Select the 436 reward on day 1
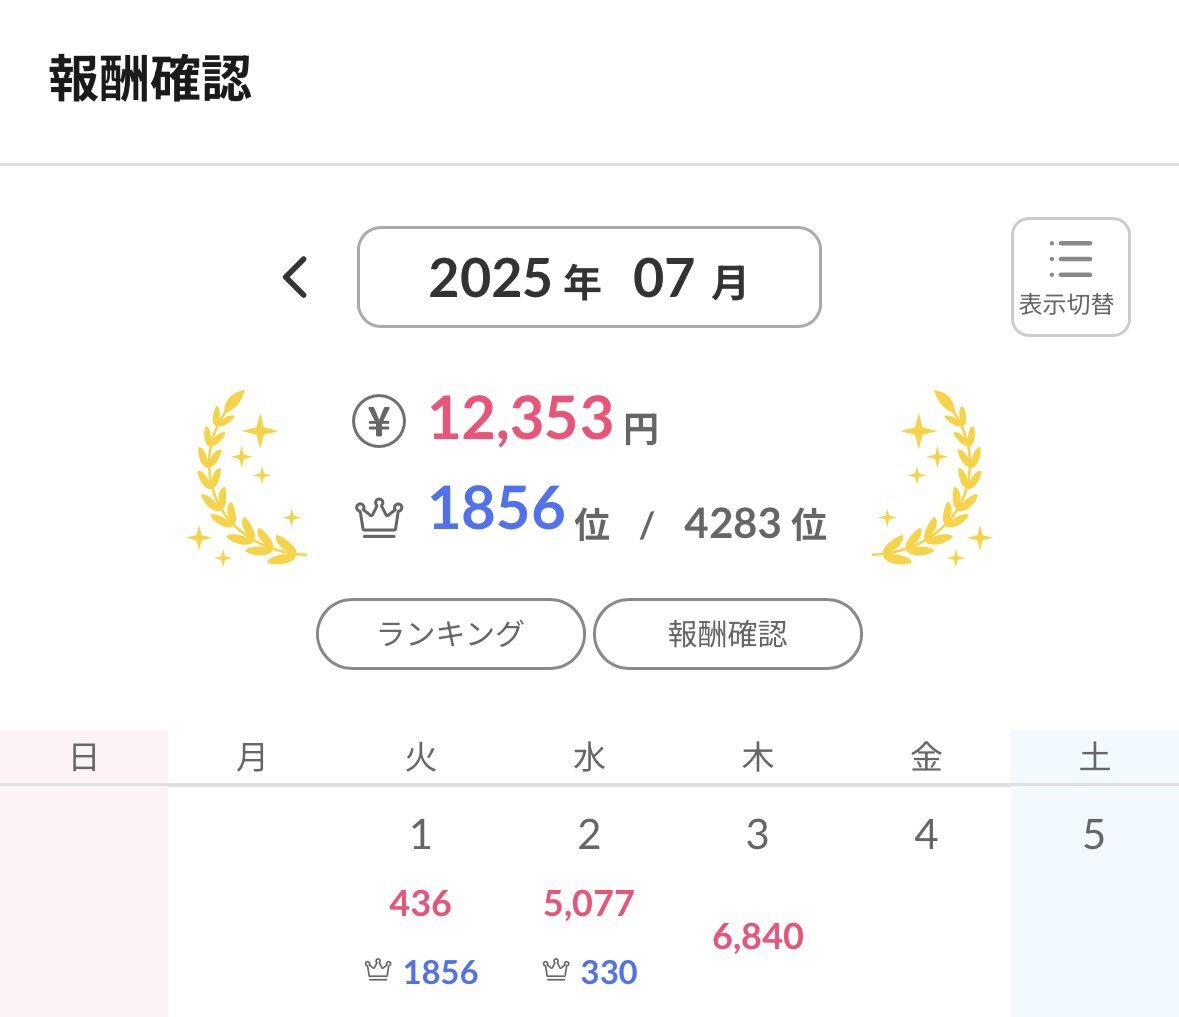Viewport: 1179px width, 1017px height. [420, 903]
